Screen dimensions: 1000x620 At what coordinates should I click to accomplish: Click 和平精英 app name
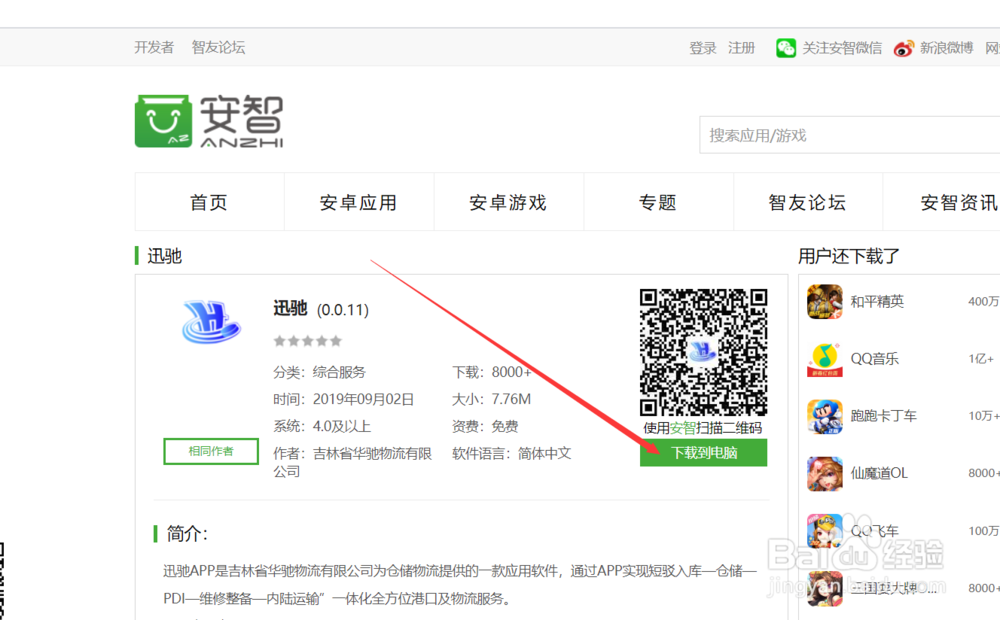point(877,301)
